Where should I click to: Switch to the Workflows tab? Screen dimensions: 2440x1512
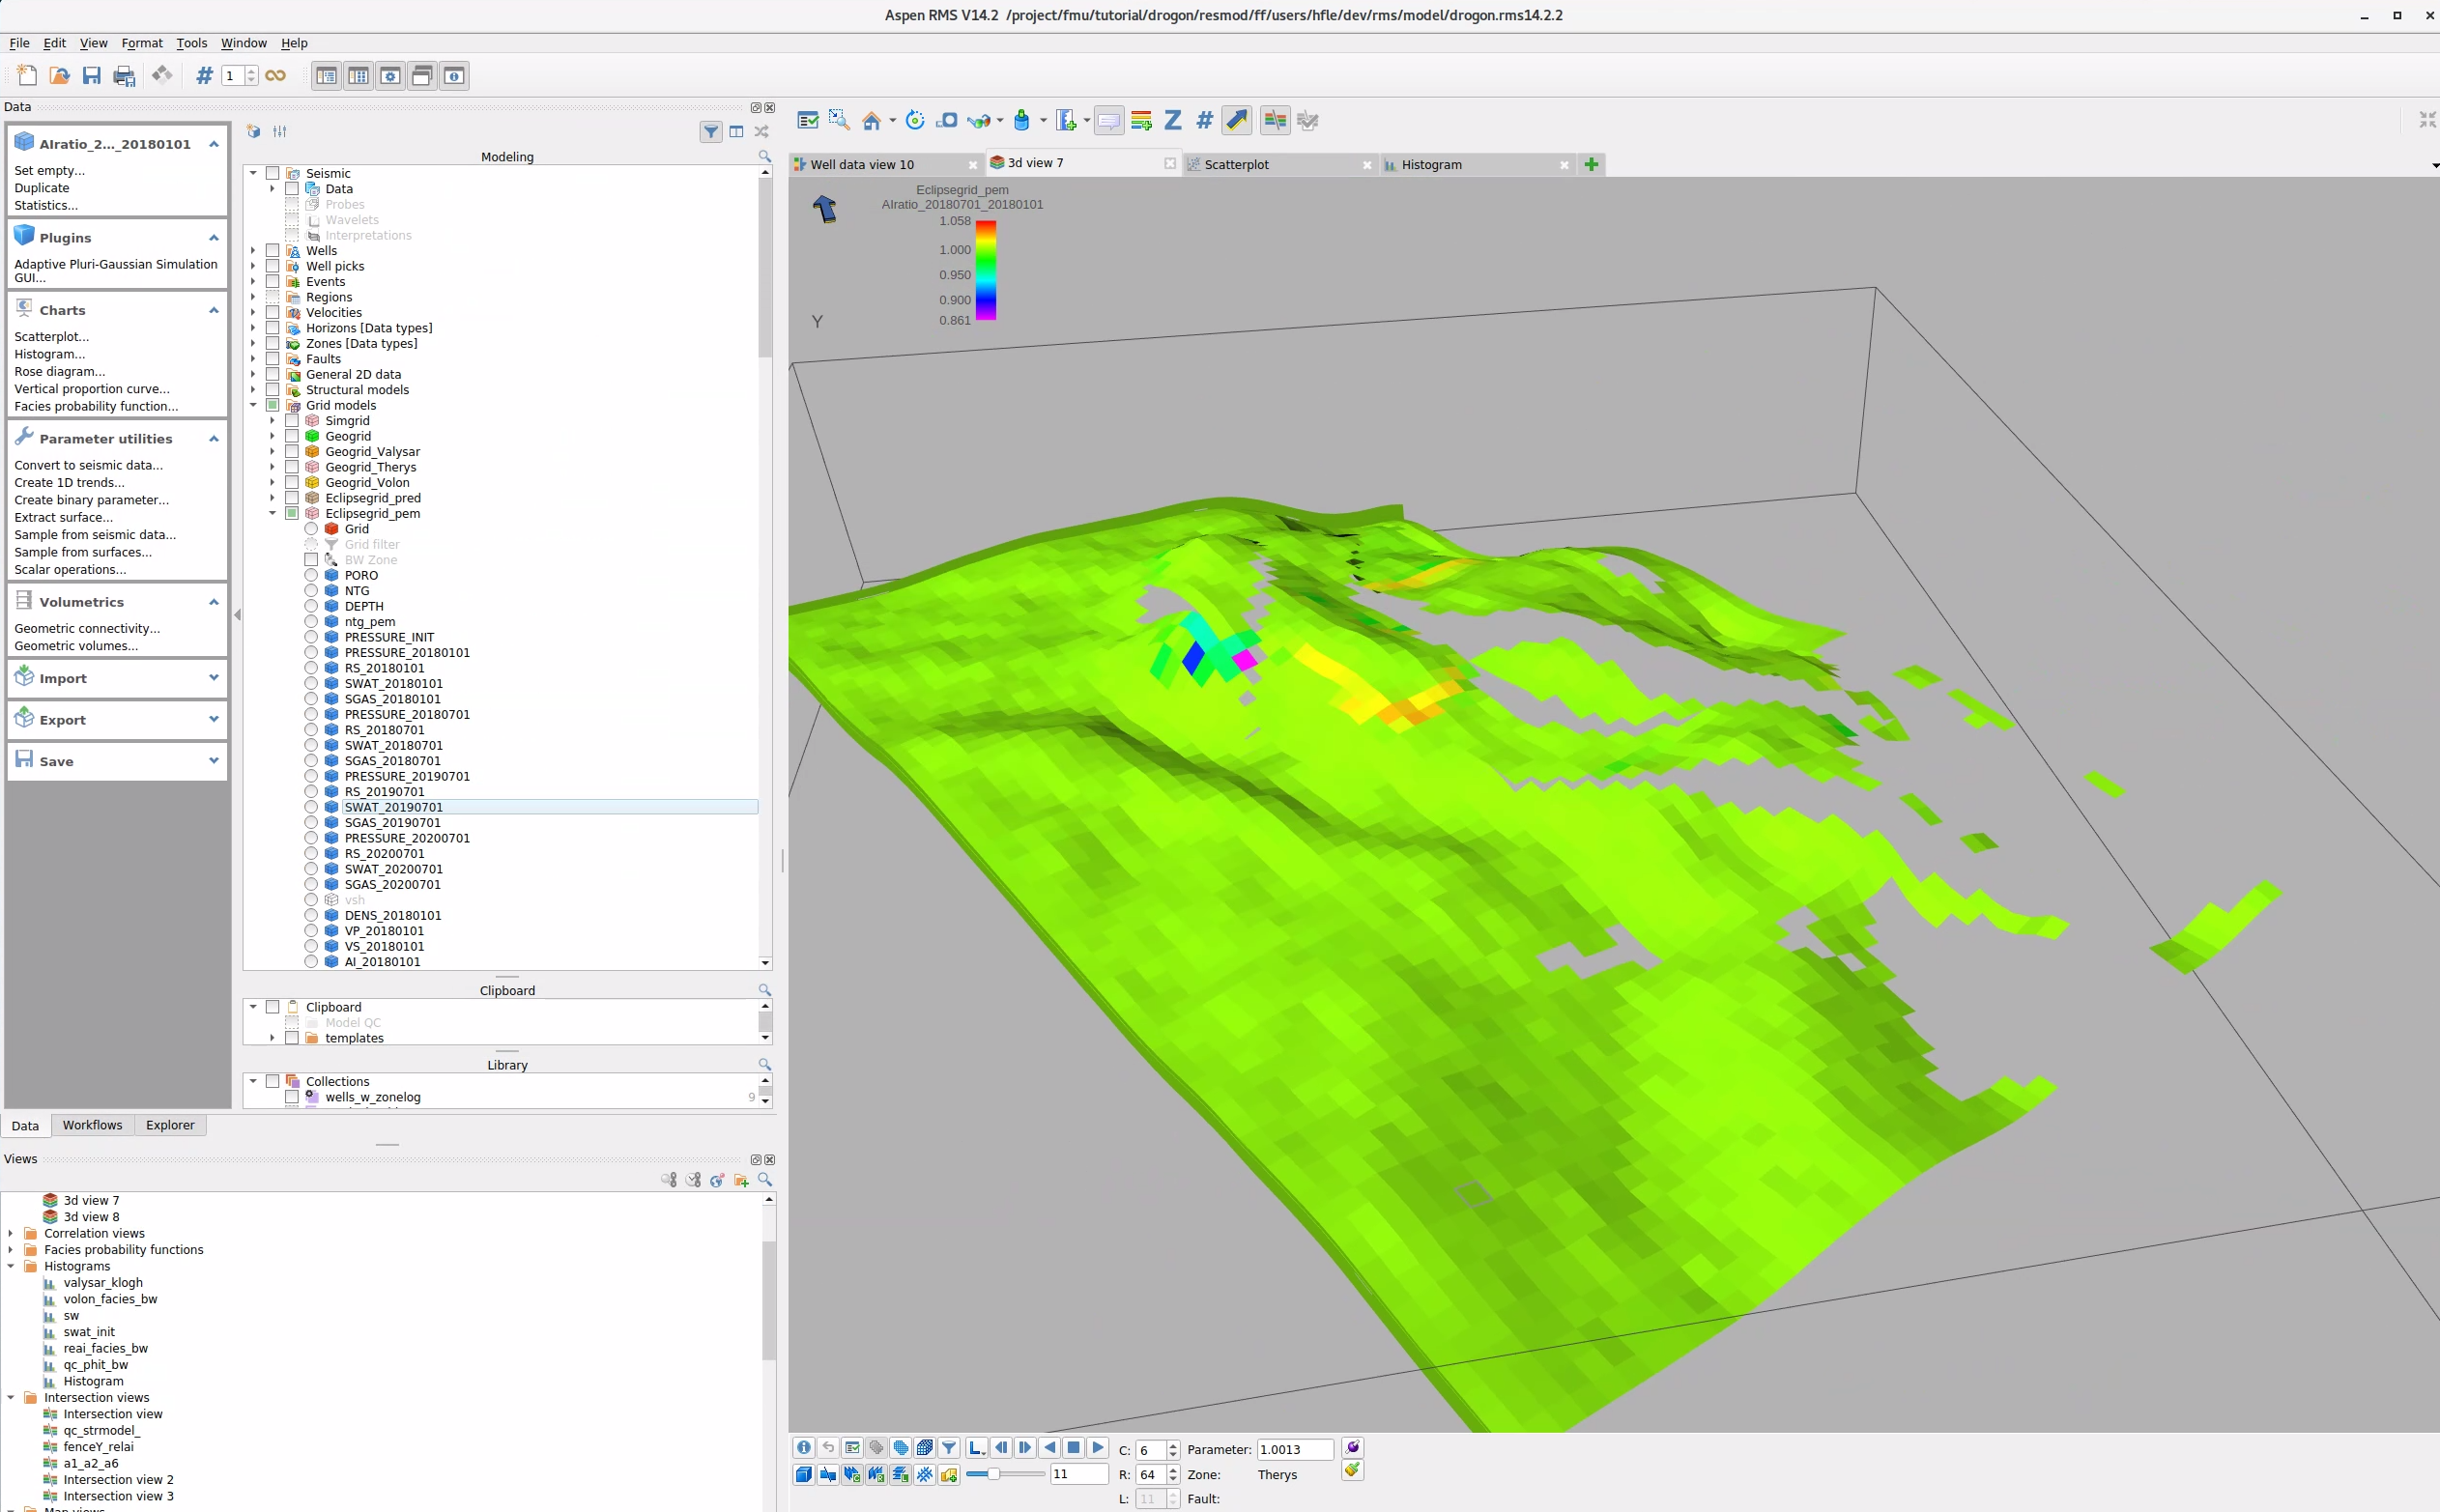point(92,1125)
